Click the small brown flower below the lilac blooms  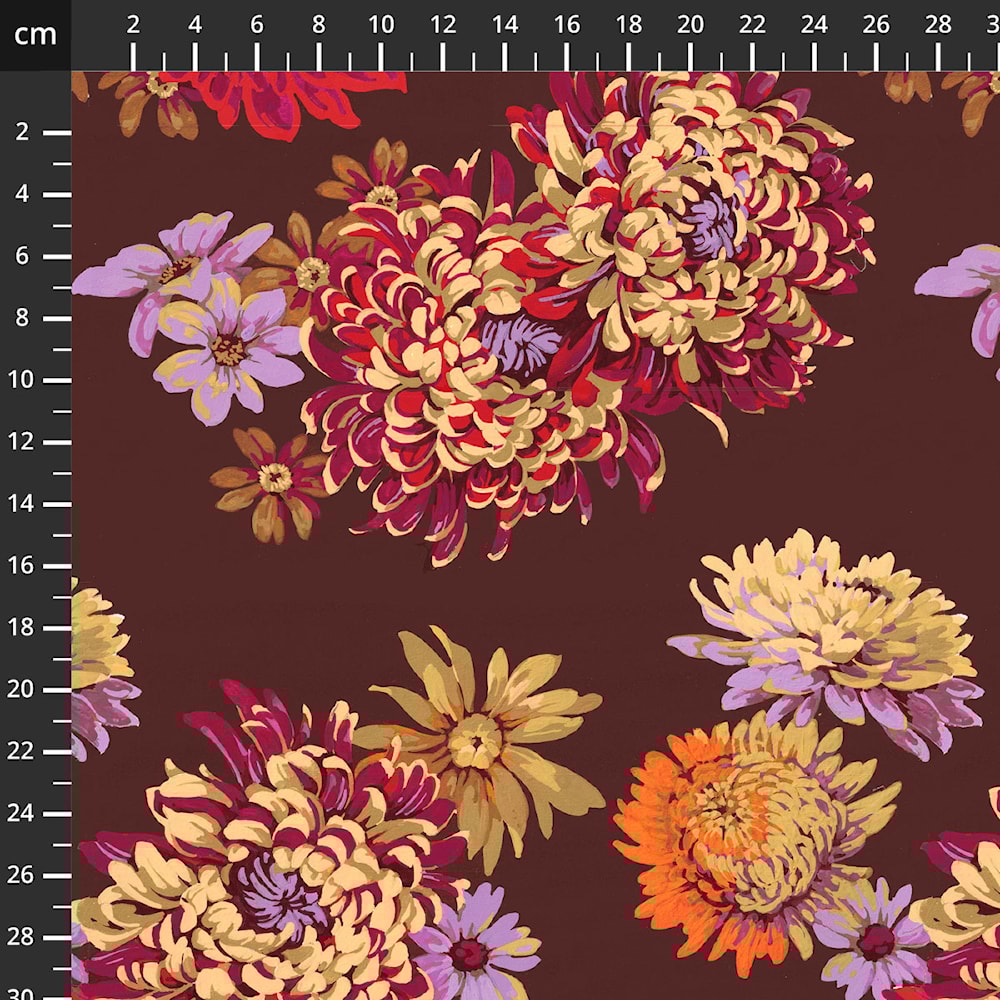(273, 480)
